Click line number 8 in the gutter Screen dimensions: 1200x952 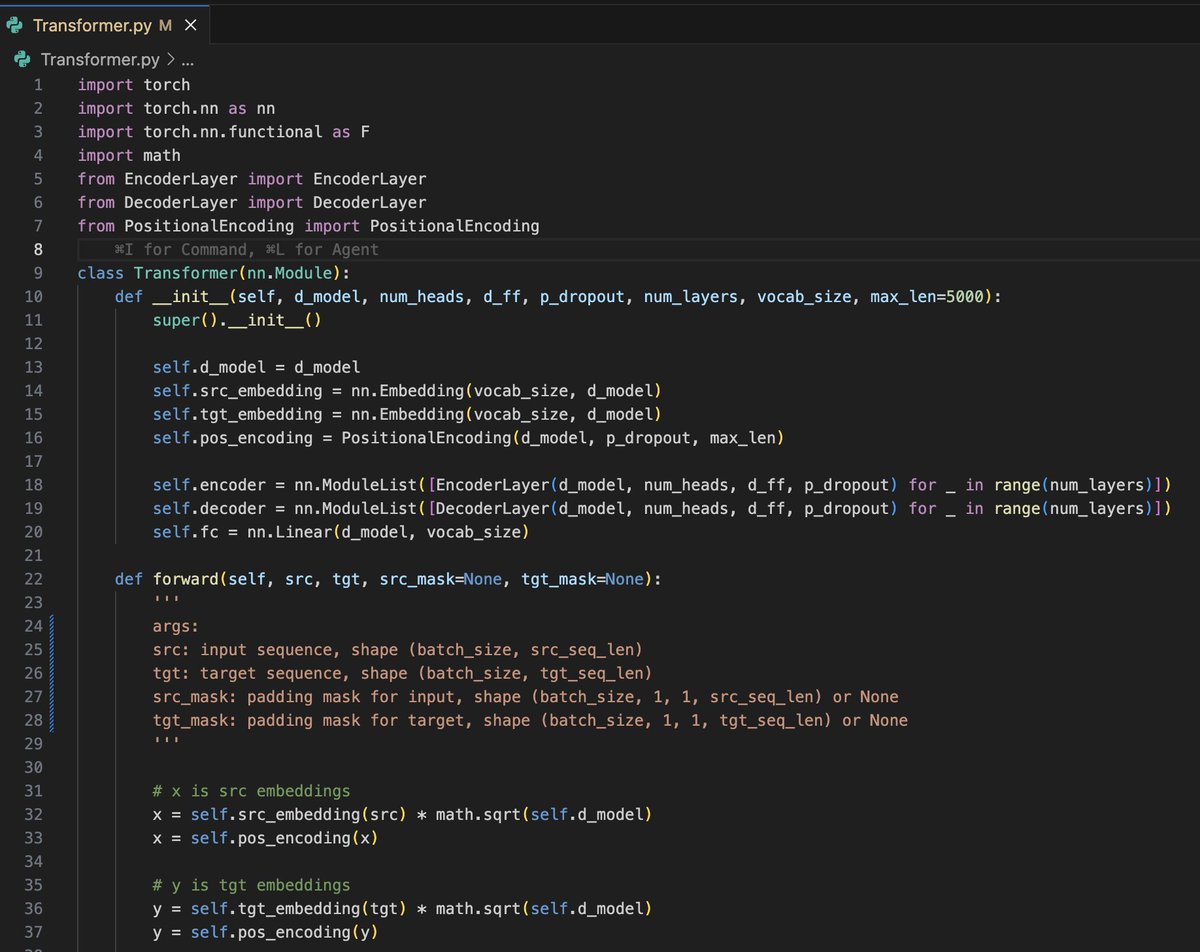38,249
